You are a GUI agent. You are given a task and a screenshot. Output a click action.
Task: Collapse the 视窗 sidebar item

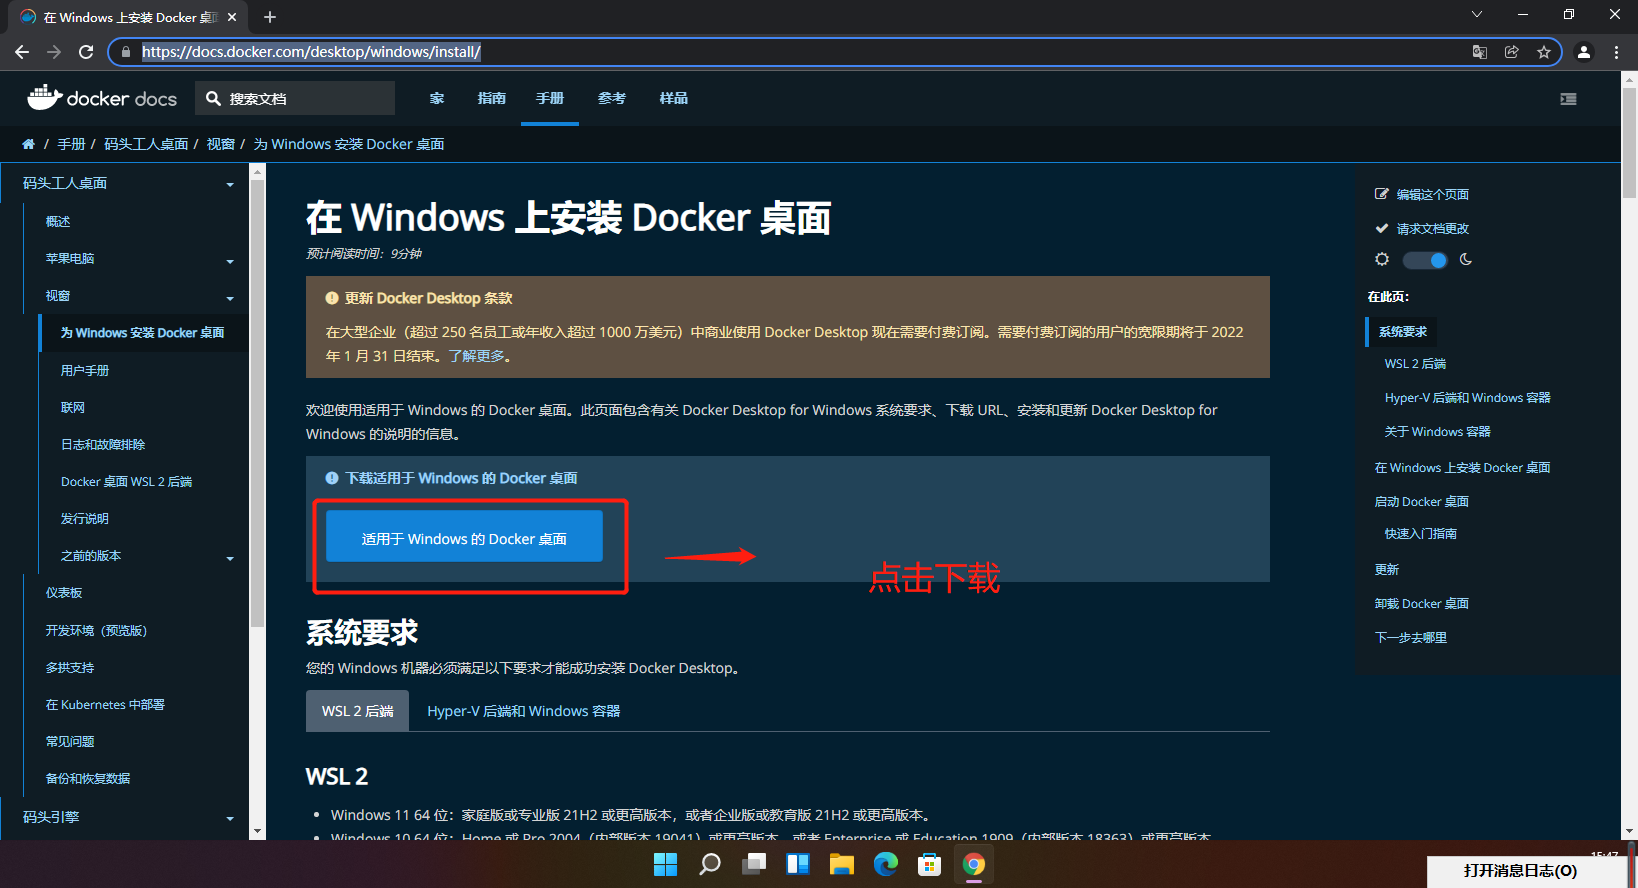230,298
